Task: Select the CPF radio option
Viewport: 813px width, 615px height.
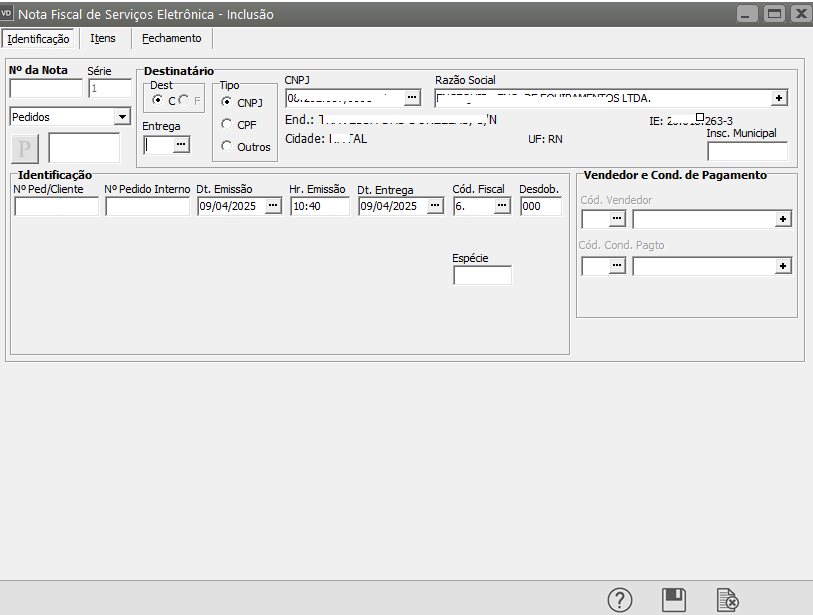Action: pyautogui.click(x=227, y=124)
